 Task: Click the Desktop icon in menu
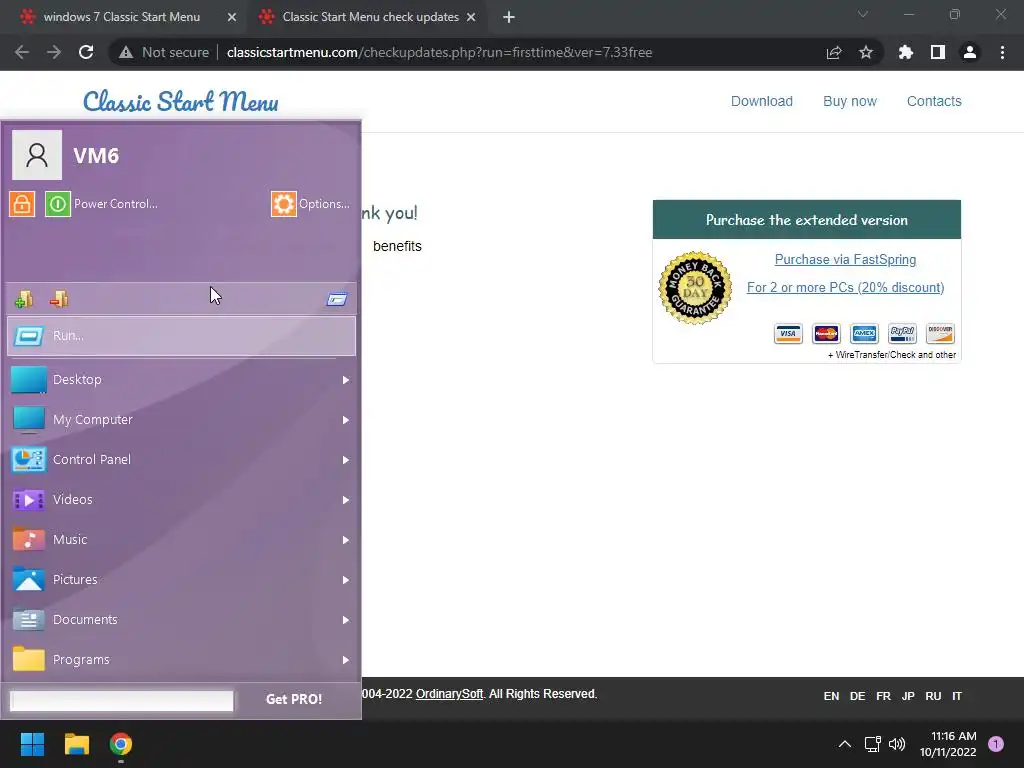[29, 379]
